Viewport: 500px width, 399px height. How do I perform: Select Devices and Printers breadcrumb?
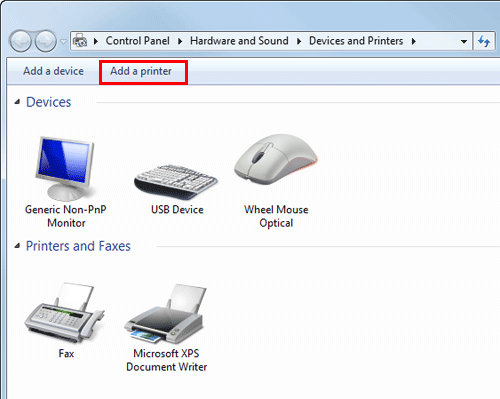[x=356, y=41]
